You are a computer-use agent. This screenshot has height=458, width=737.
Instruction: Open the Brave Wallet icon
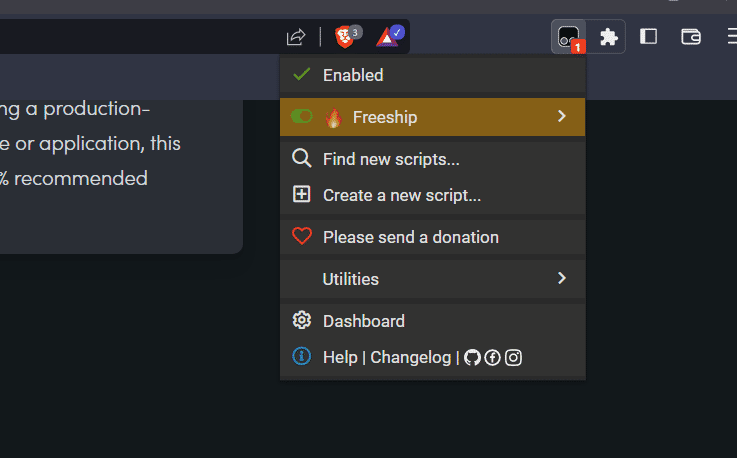pos(691,37)
